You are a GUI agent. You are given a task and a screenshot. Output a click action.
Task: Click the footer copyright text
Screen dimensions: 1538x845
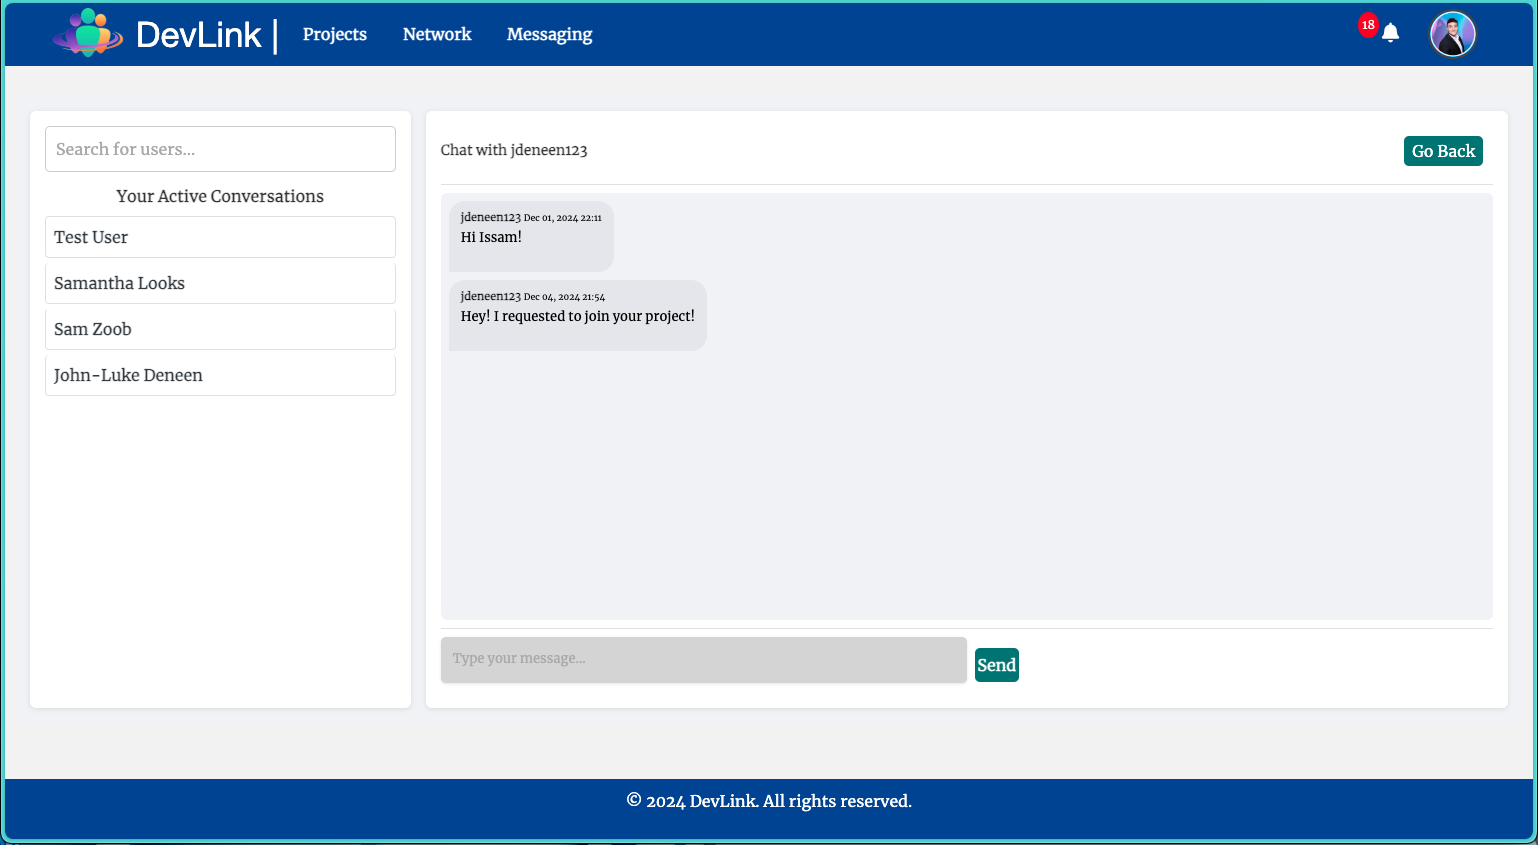[x=769, y=801]
